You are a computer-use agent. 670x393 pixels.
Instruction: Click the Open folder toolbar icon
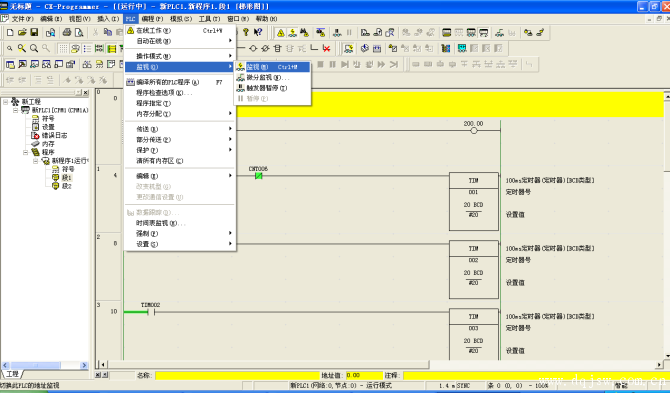point(22,32)
